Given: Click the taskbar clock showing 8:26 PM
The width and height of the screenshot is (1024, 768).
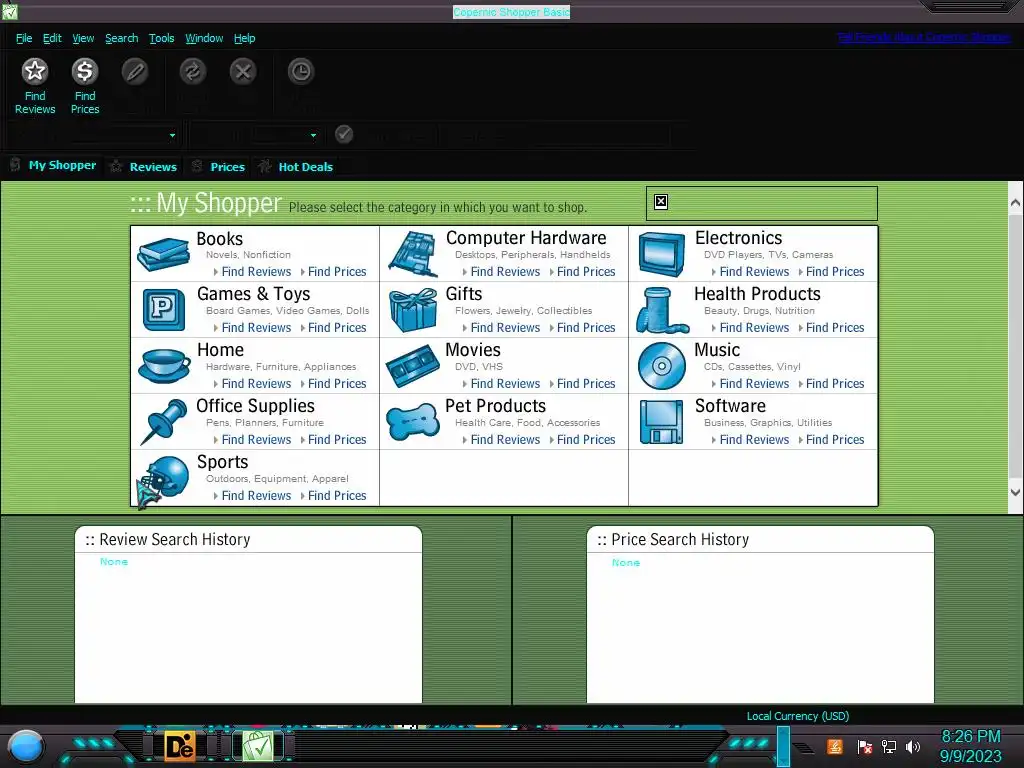Looking at the screenshot, I should pyautogui.click(x=970, y=737).
